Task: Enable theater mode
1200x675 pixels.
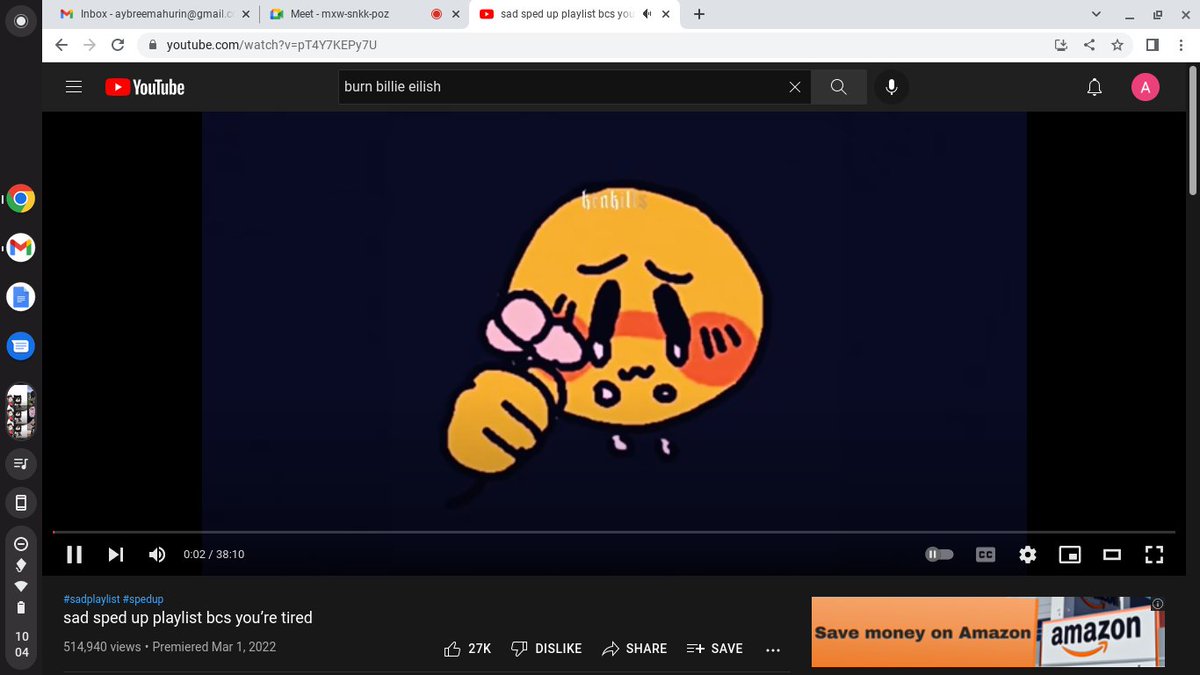Action: pyautogui.click(x=1112, y=554)
